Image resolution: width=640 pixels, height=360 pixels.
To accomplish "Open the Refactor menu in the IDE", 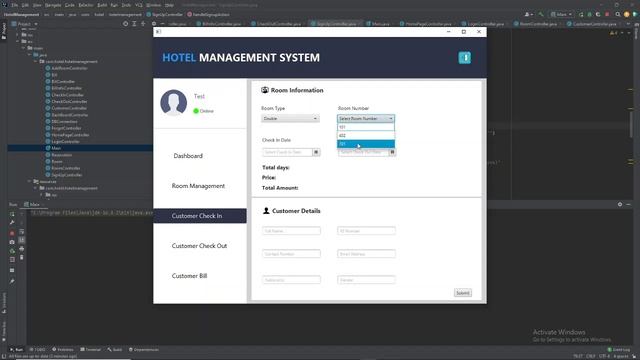I will pyautogui.click(x=86, y=5).
